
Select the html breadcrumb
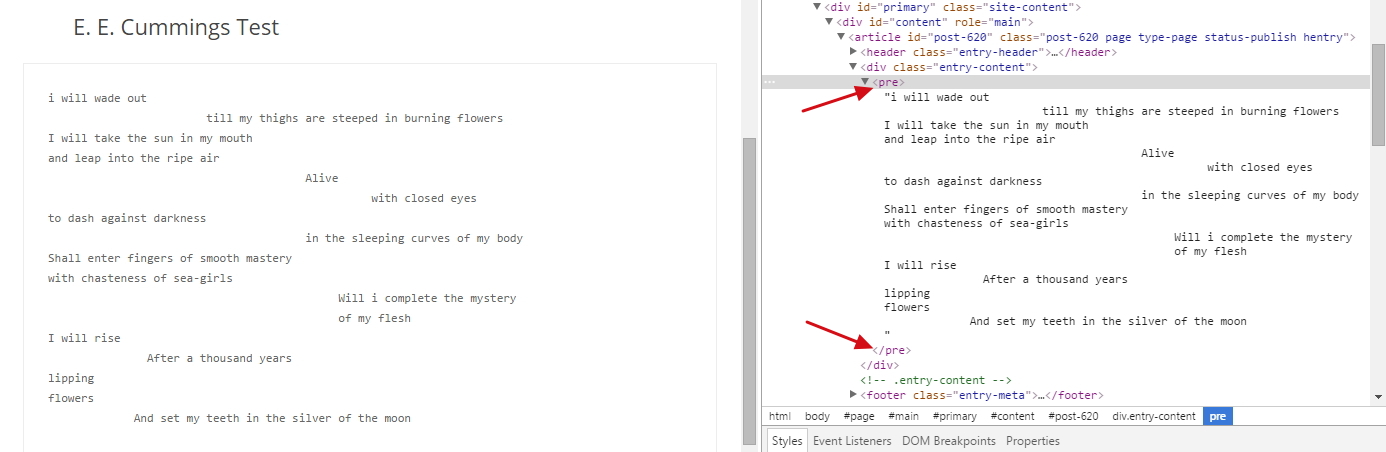tap(780, 417)
